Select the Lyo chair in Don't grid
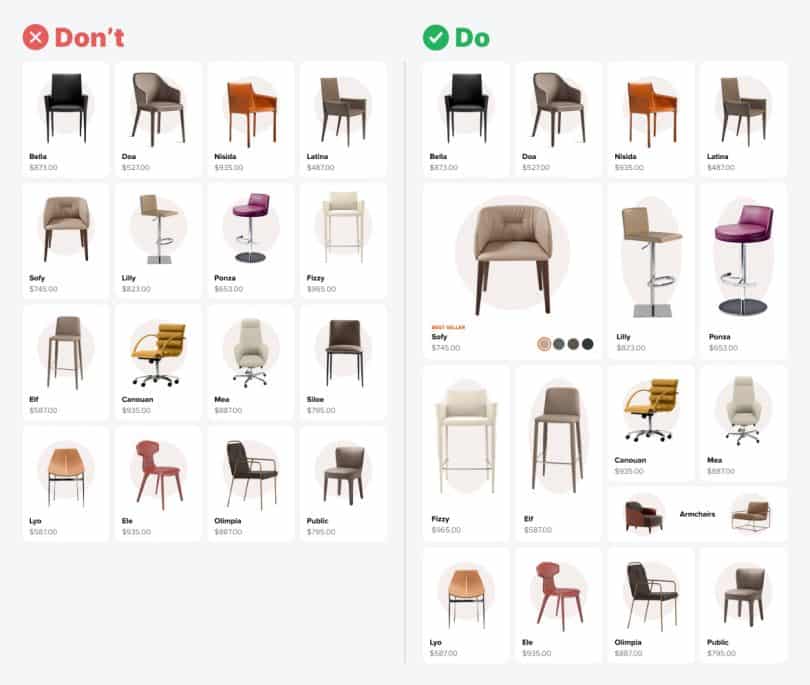This screenshot has width=810, height=685. 66,484
